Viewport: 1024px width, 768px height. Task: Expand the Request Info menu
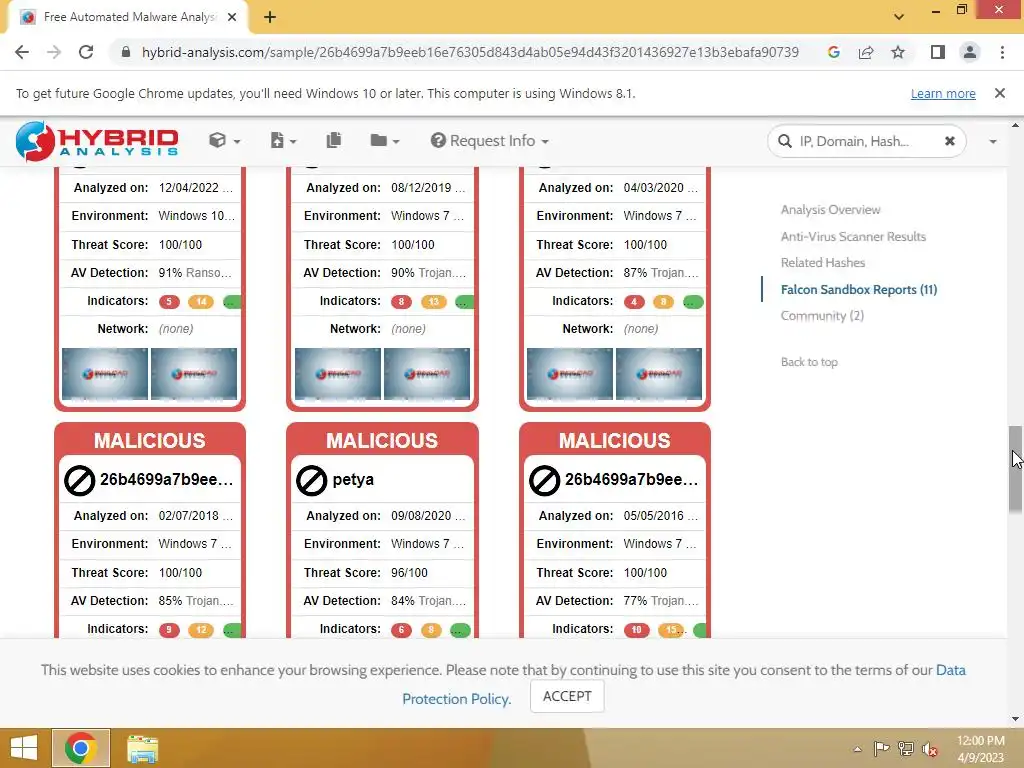click(x=489, y=140)
